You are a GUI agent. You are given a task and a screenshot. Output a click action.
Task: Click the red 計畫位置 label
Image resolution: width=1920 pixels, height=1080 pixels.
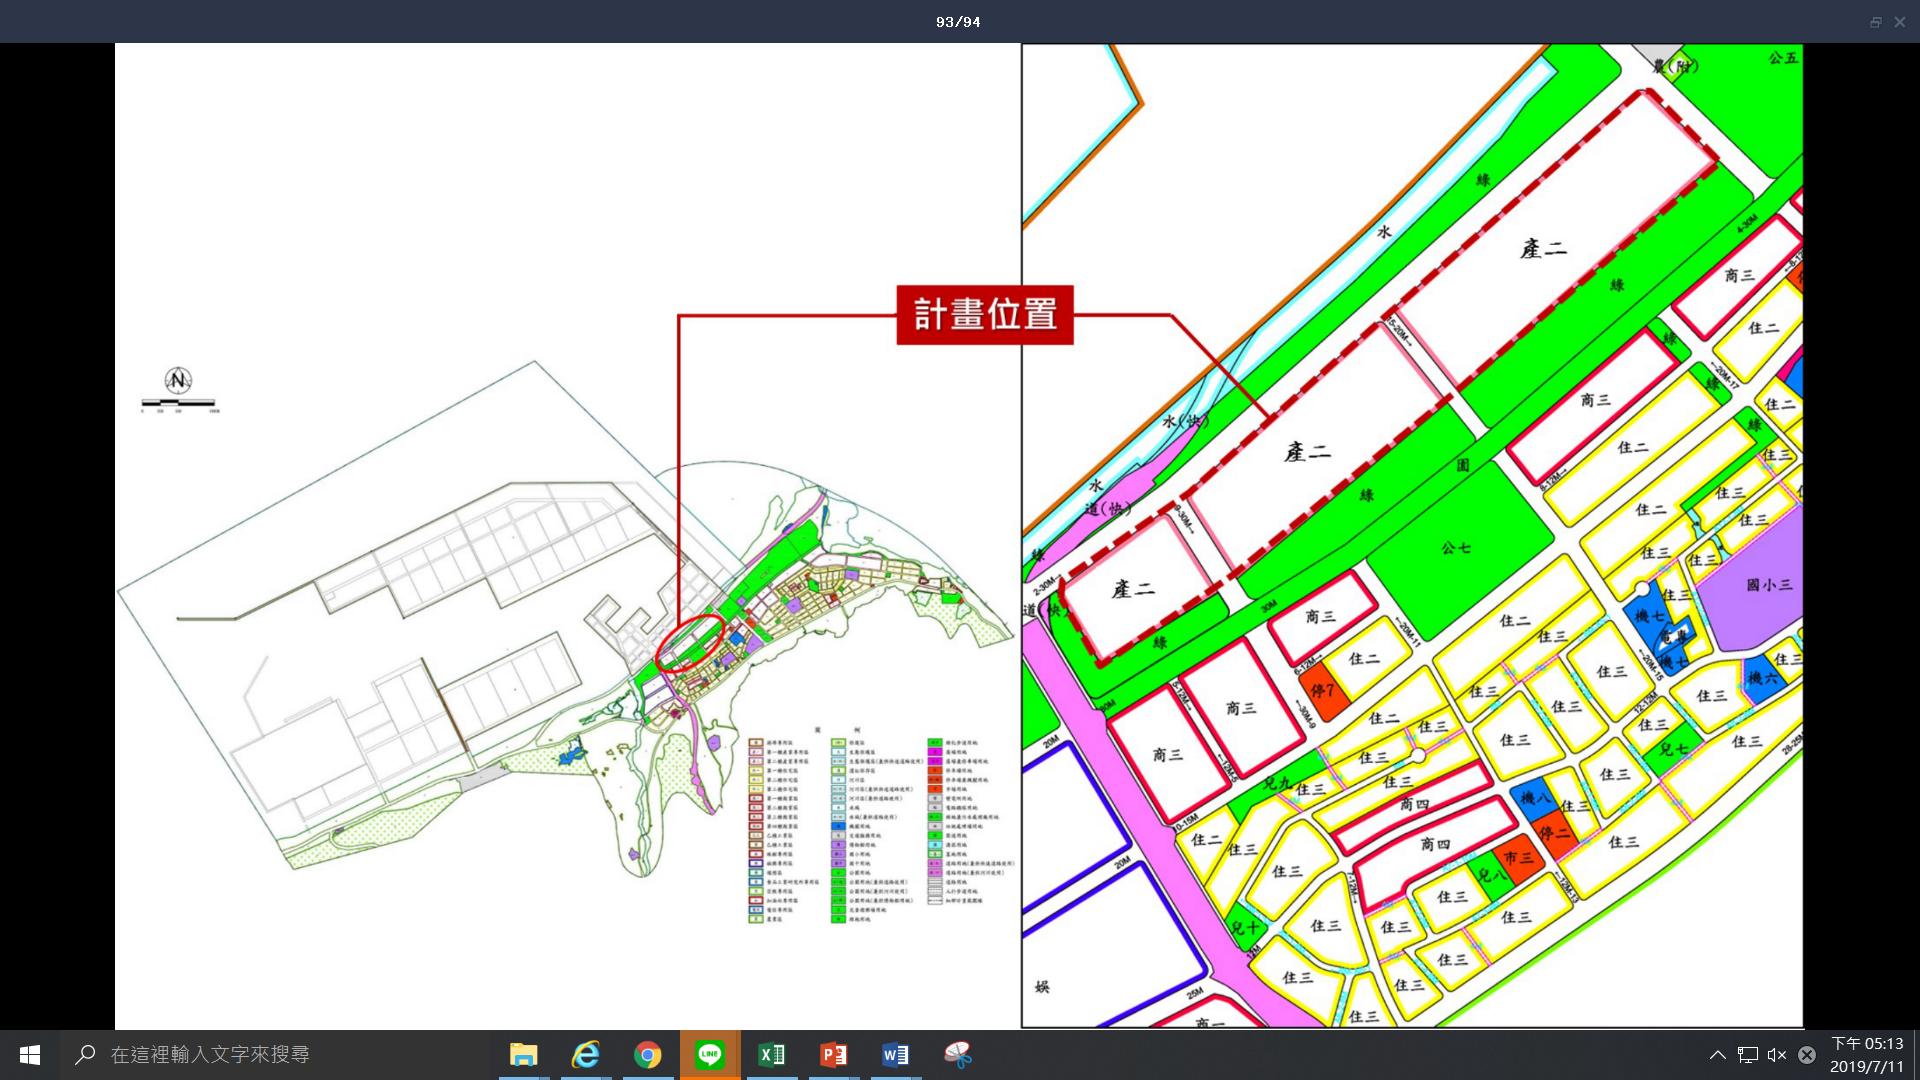coord(985,315)
